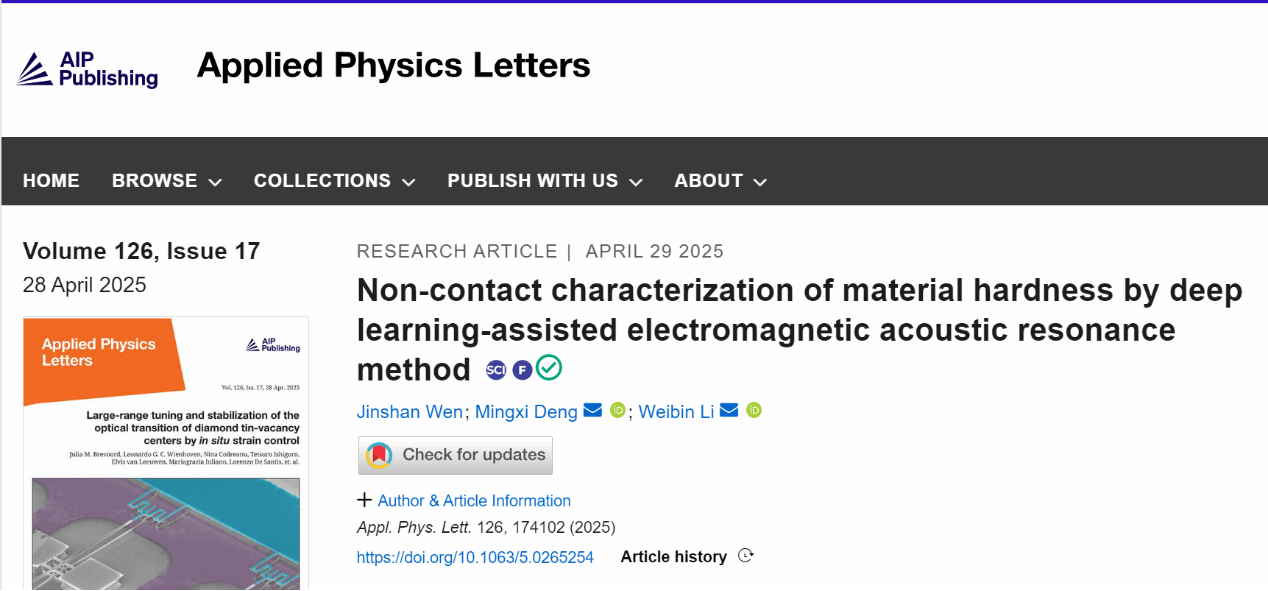1268x591 pixels.
Task: Open Mingxi Deng's ORCID iD icon
Action: (x=618, y=411)
